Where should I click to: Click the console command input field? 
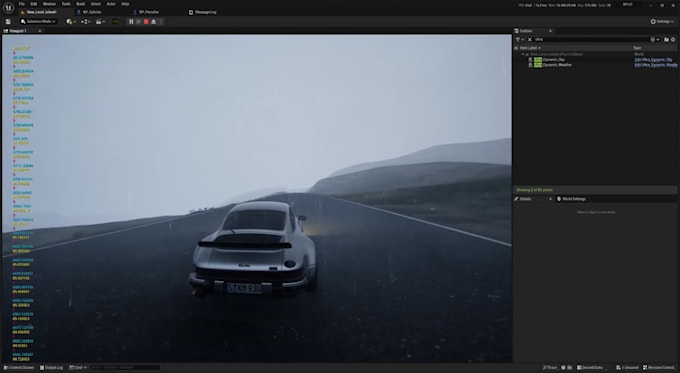click(125, 367)
